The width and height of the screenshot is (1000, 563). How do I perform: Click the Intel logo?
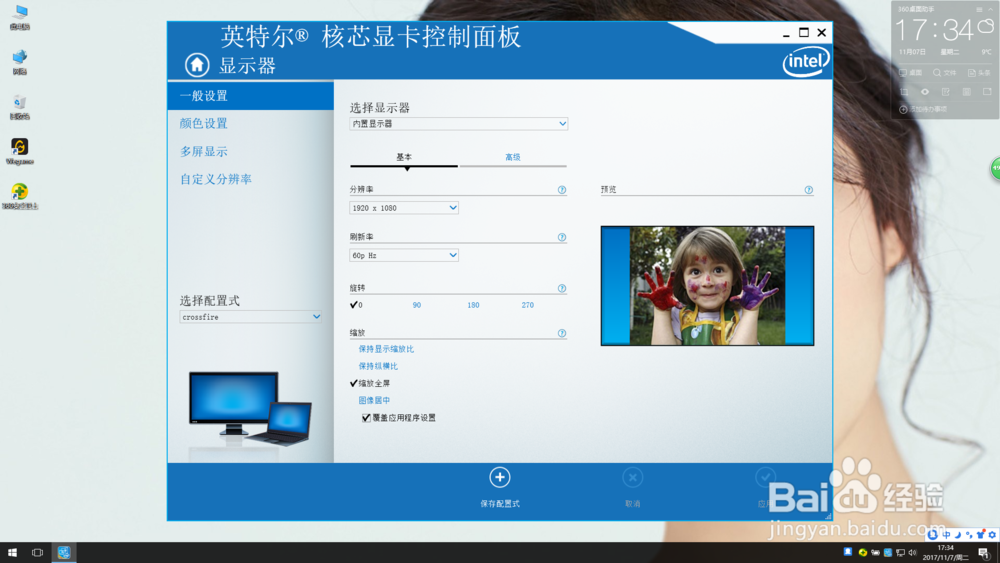[x=806, y=61]
